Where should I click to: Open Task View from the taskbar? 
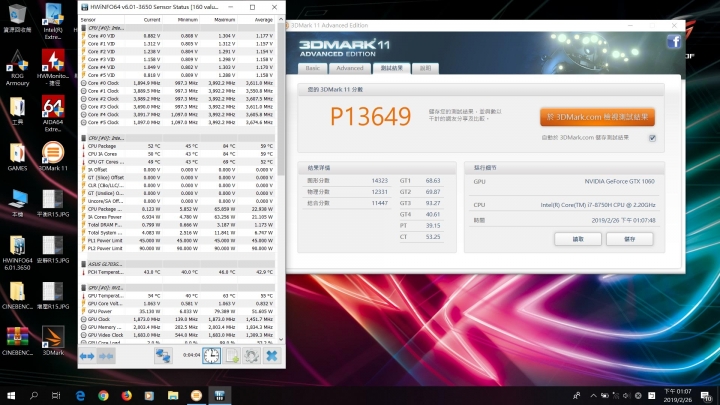click(56, 395)
